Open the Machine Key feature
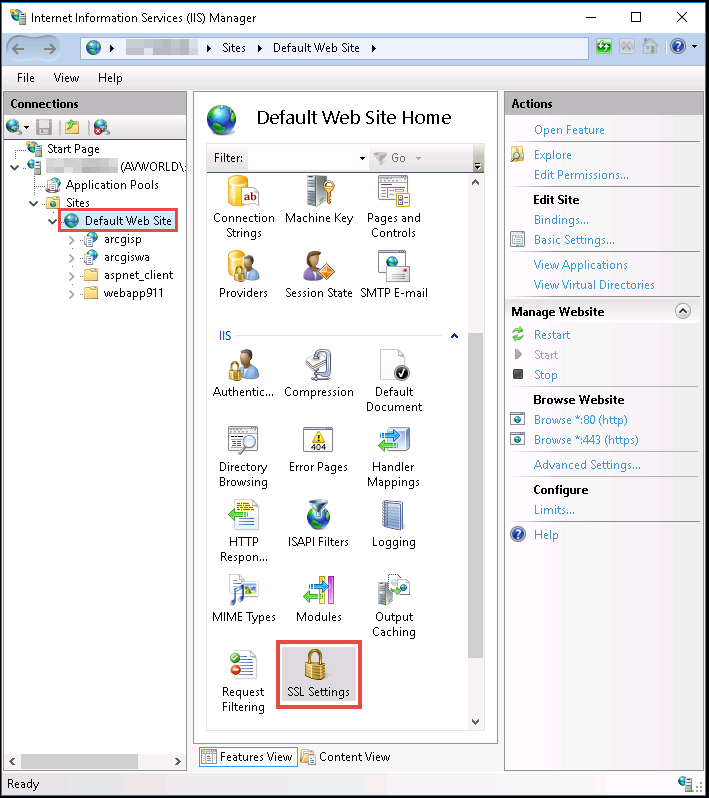 pyautogui.click(x=319, y=200)
